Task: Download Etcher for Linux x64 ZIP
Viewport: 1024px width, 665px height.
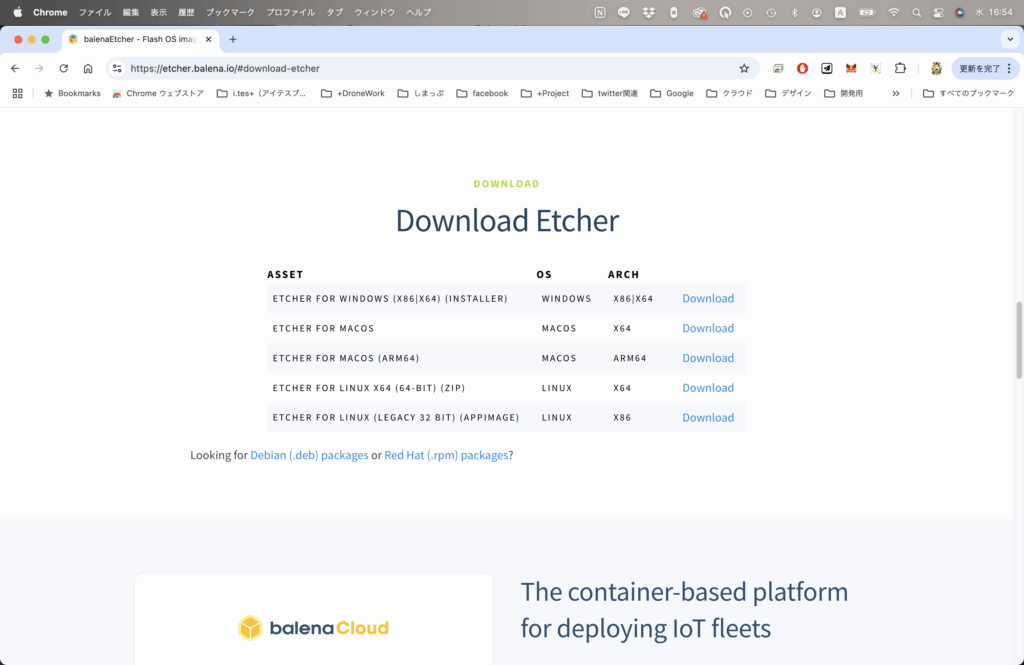Action: [x=708, y=388]
